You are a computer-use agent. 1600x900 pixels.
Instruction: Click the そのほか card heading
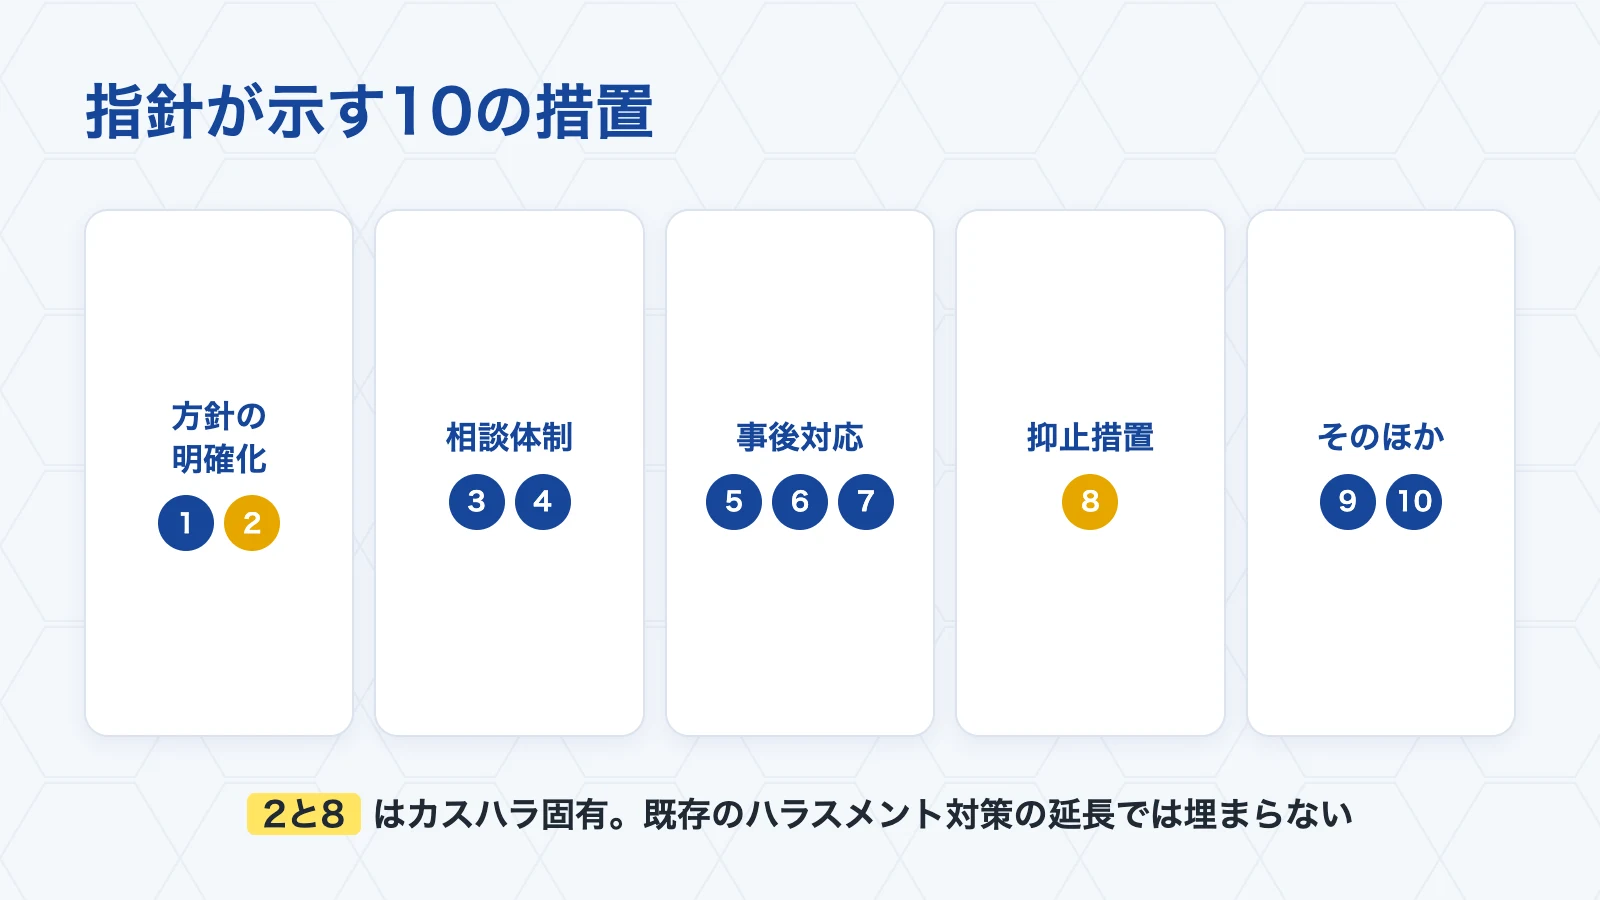pos(1381,437)
